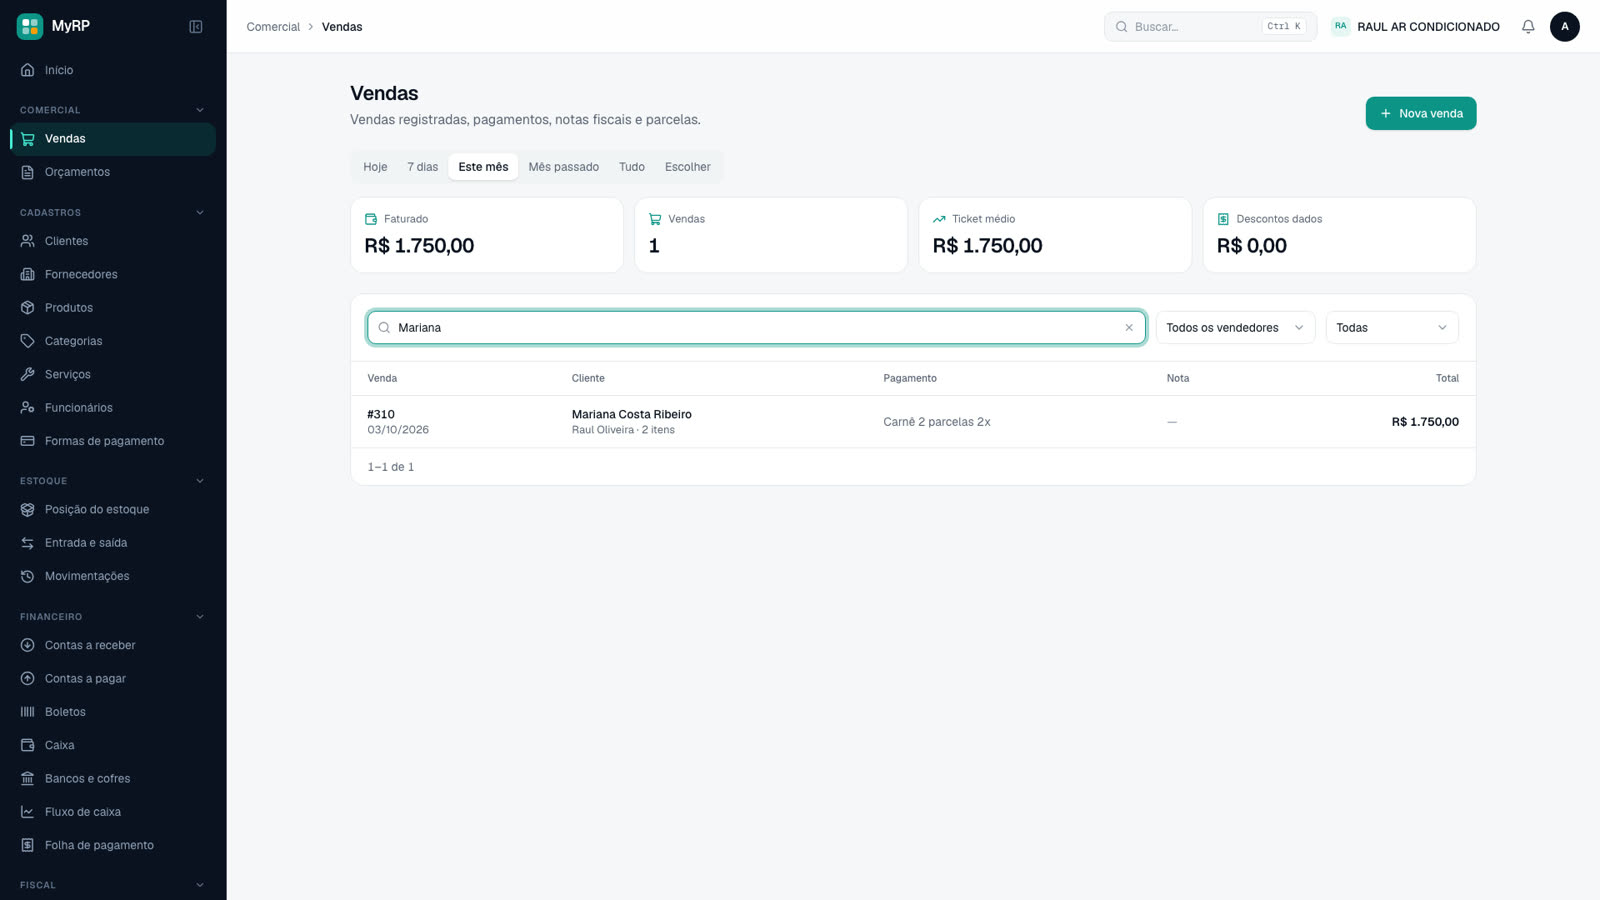Viewport: 1600px width, 900px height.
Task: Open Contas a pagar page
Action: coord(113,679)
